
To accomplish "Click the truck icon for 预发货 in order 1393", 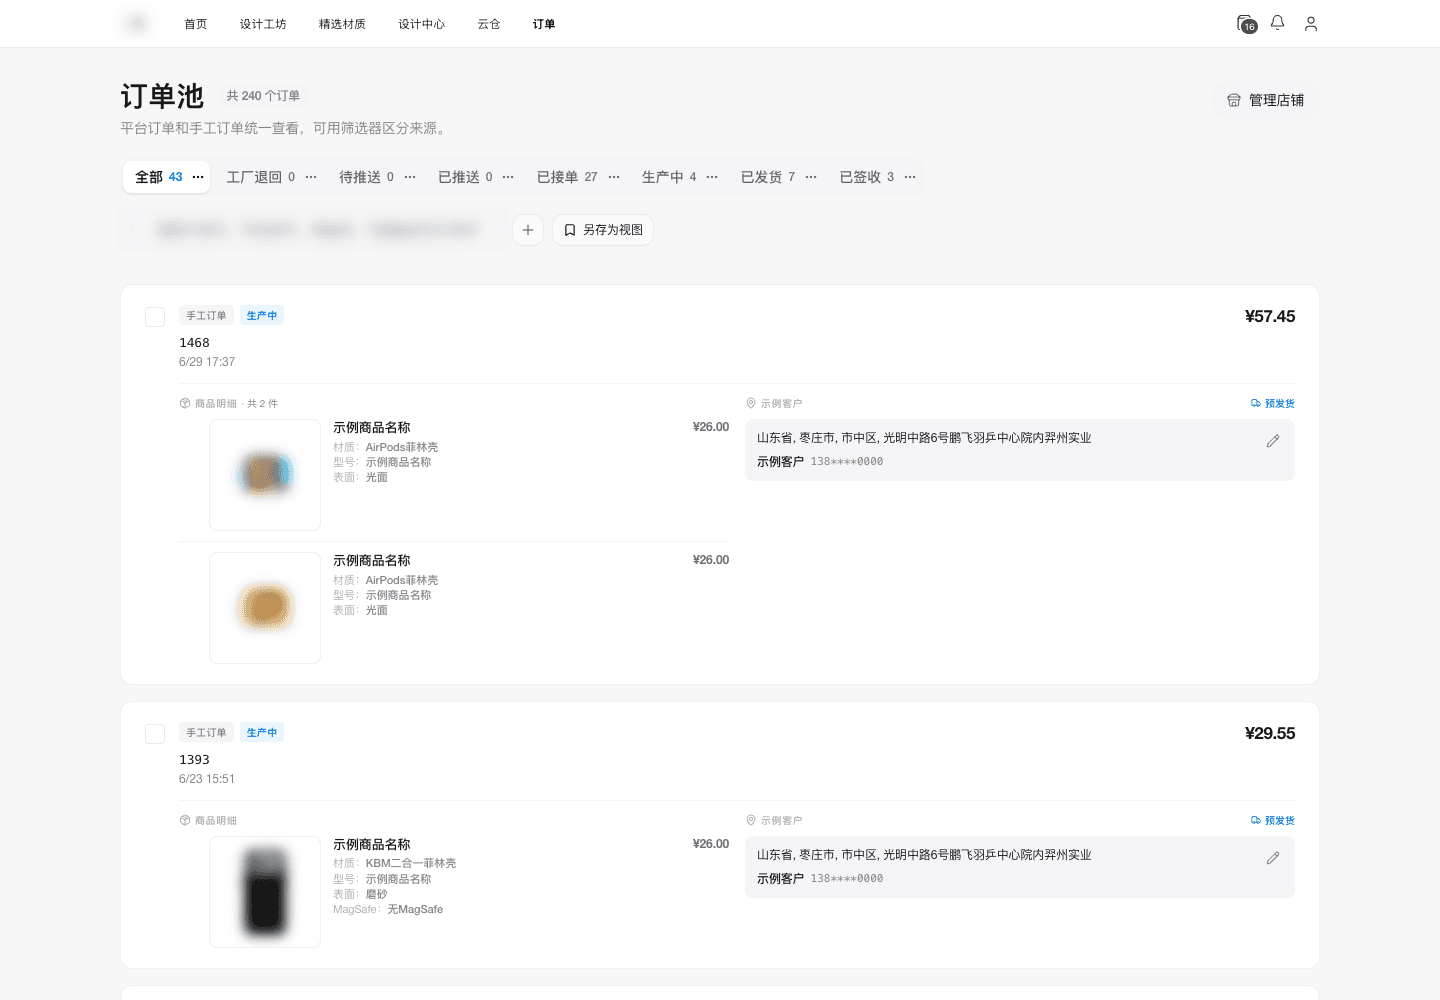I will [x=1255, y=820].
